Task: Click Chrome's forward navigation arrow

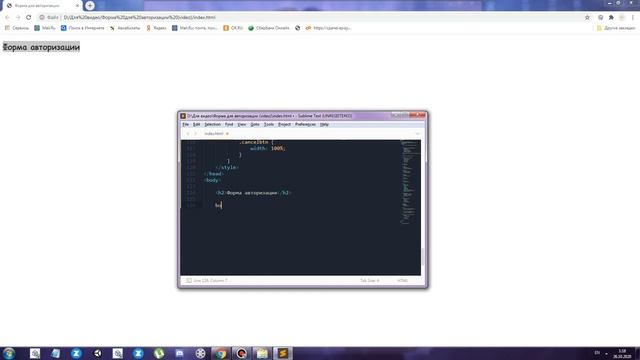Action: [18, 18]
